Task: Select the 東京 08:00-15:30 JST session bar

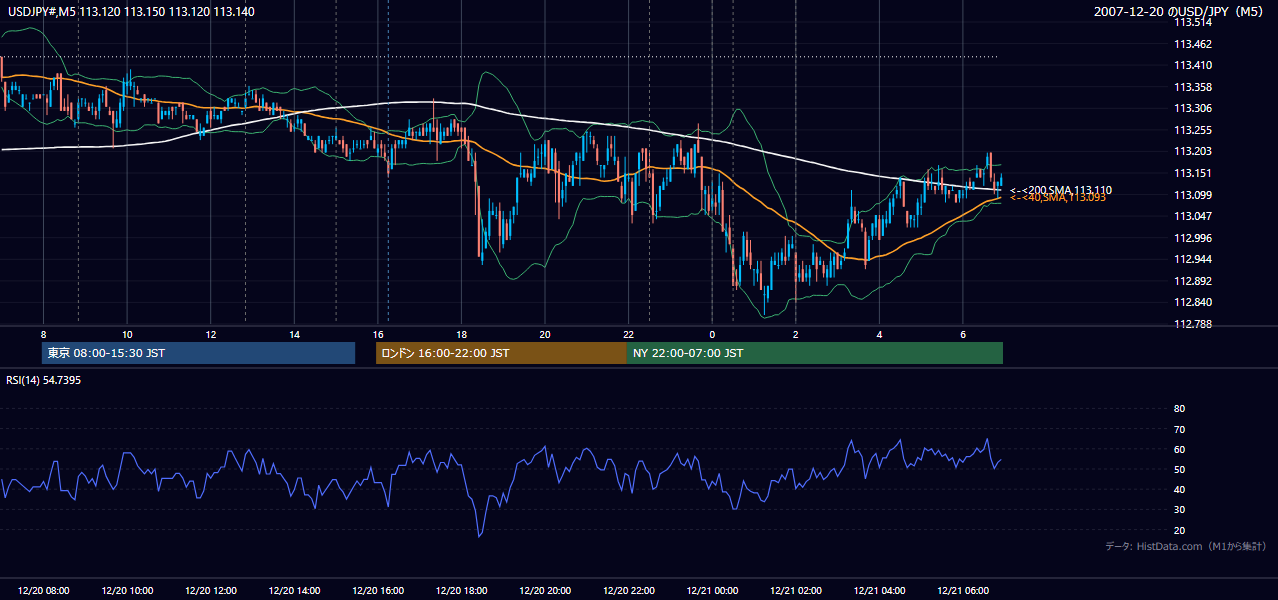Action: 198,353
